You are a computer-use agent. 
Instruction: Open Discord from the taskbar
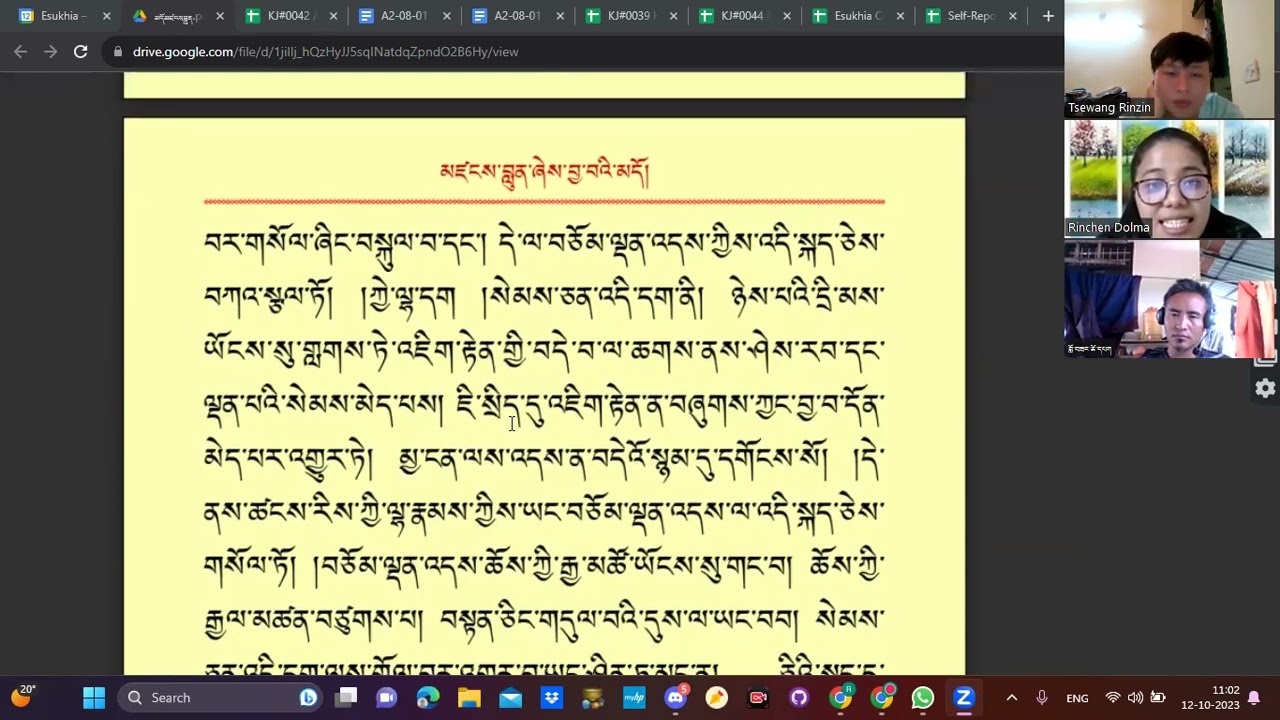click(676, 697)
